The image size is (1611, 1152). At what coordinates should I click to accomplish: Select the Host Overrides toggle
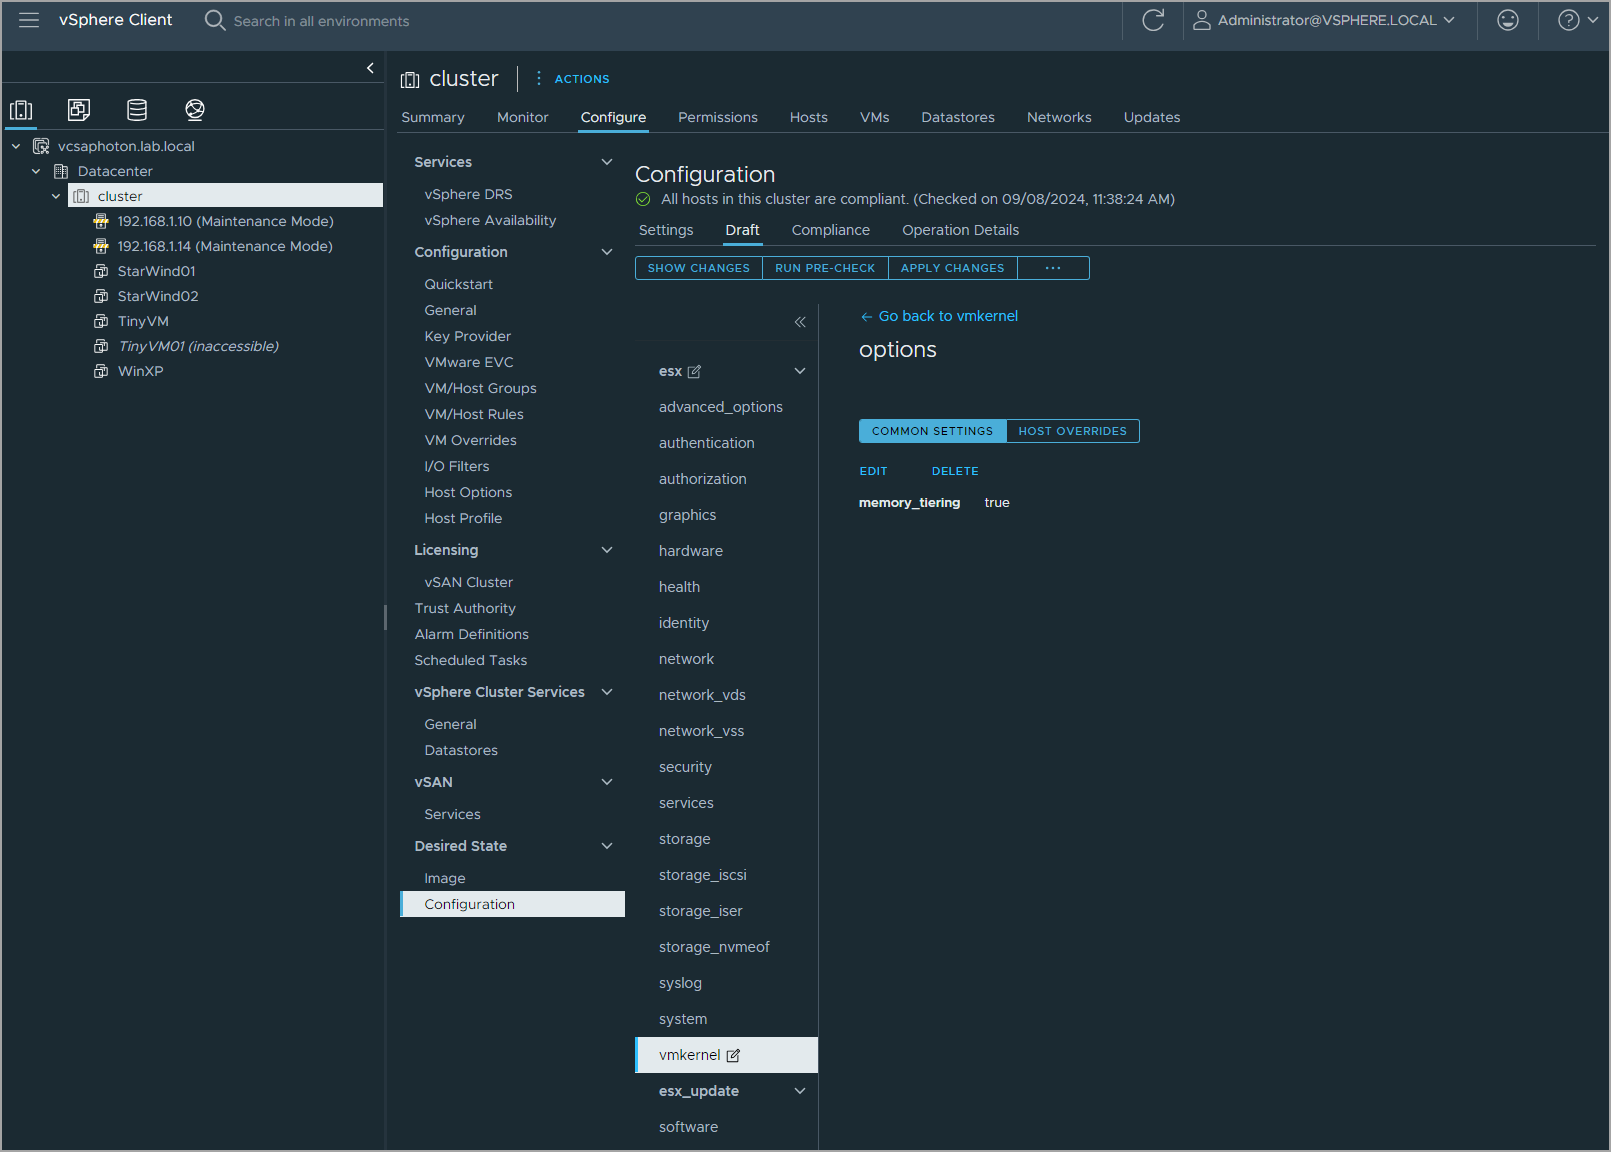coord(1073,431)
